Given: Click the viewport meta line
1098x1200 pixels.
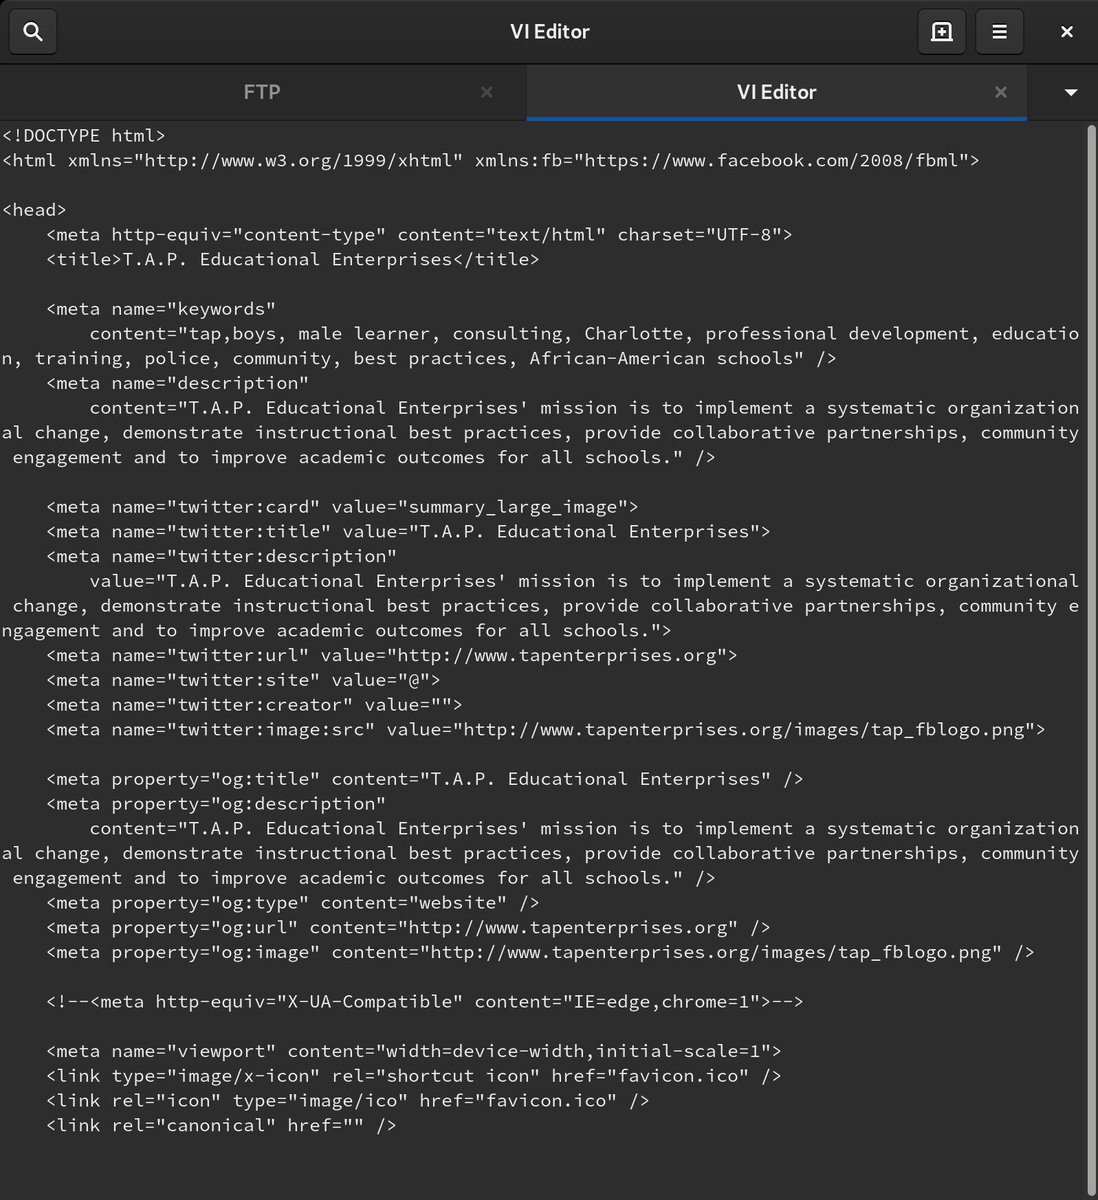Looking at the screenshot, I should tap(414, 1051).
